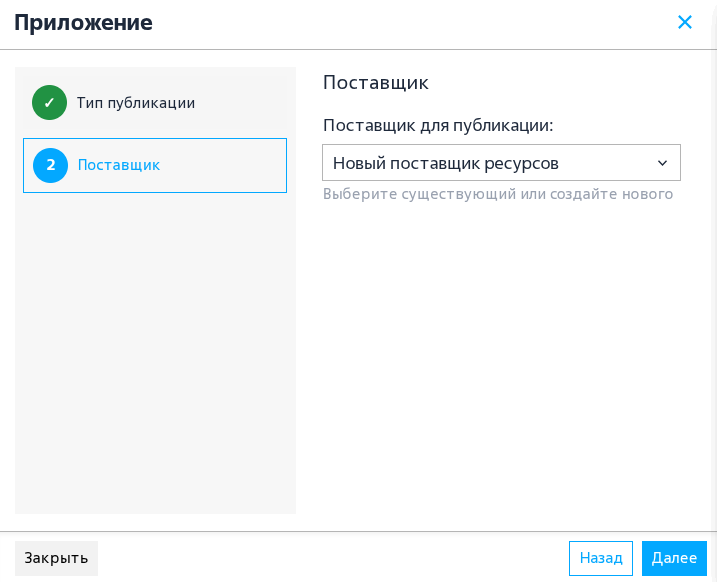The image size is (717, 582).
Task: Click the blue Поставщик link text in the sidebar
Action: pyautogui.click(x=119, y=165)
